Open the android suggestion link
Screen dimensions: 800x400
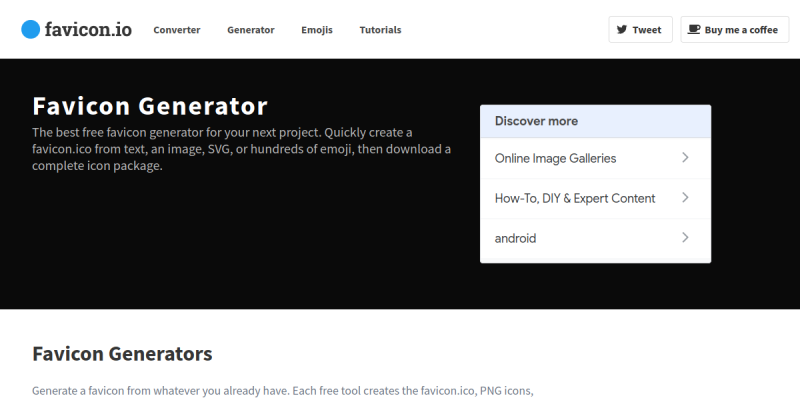point(595,238)
